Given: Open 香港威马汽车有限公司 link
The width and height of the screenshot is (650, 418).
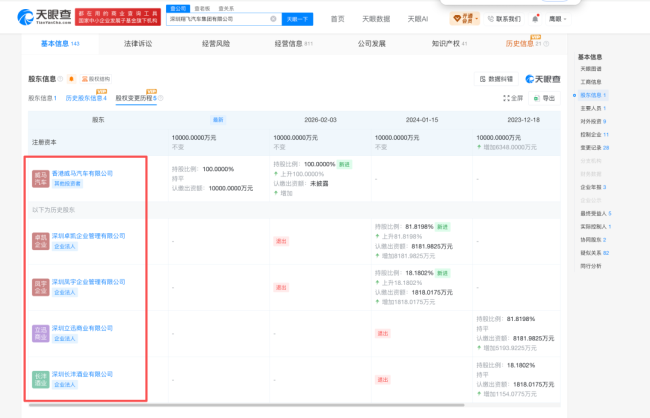Looking at the screenshot, I should (x=82, y=173).
